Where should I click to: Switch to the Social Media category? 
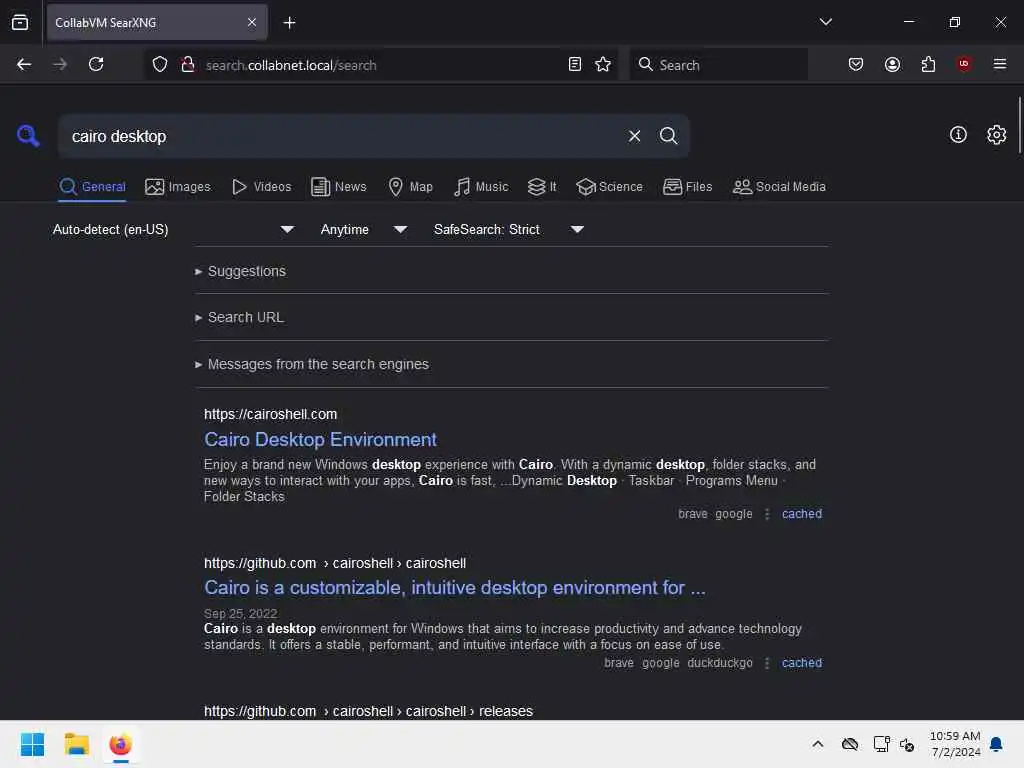tap(779, 187)
